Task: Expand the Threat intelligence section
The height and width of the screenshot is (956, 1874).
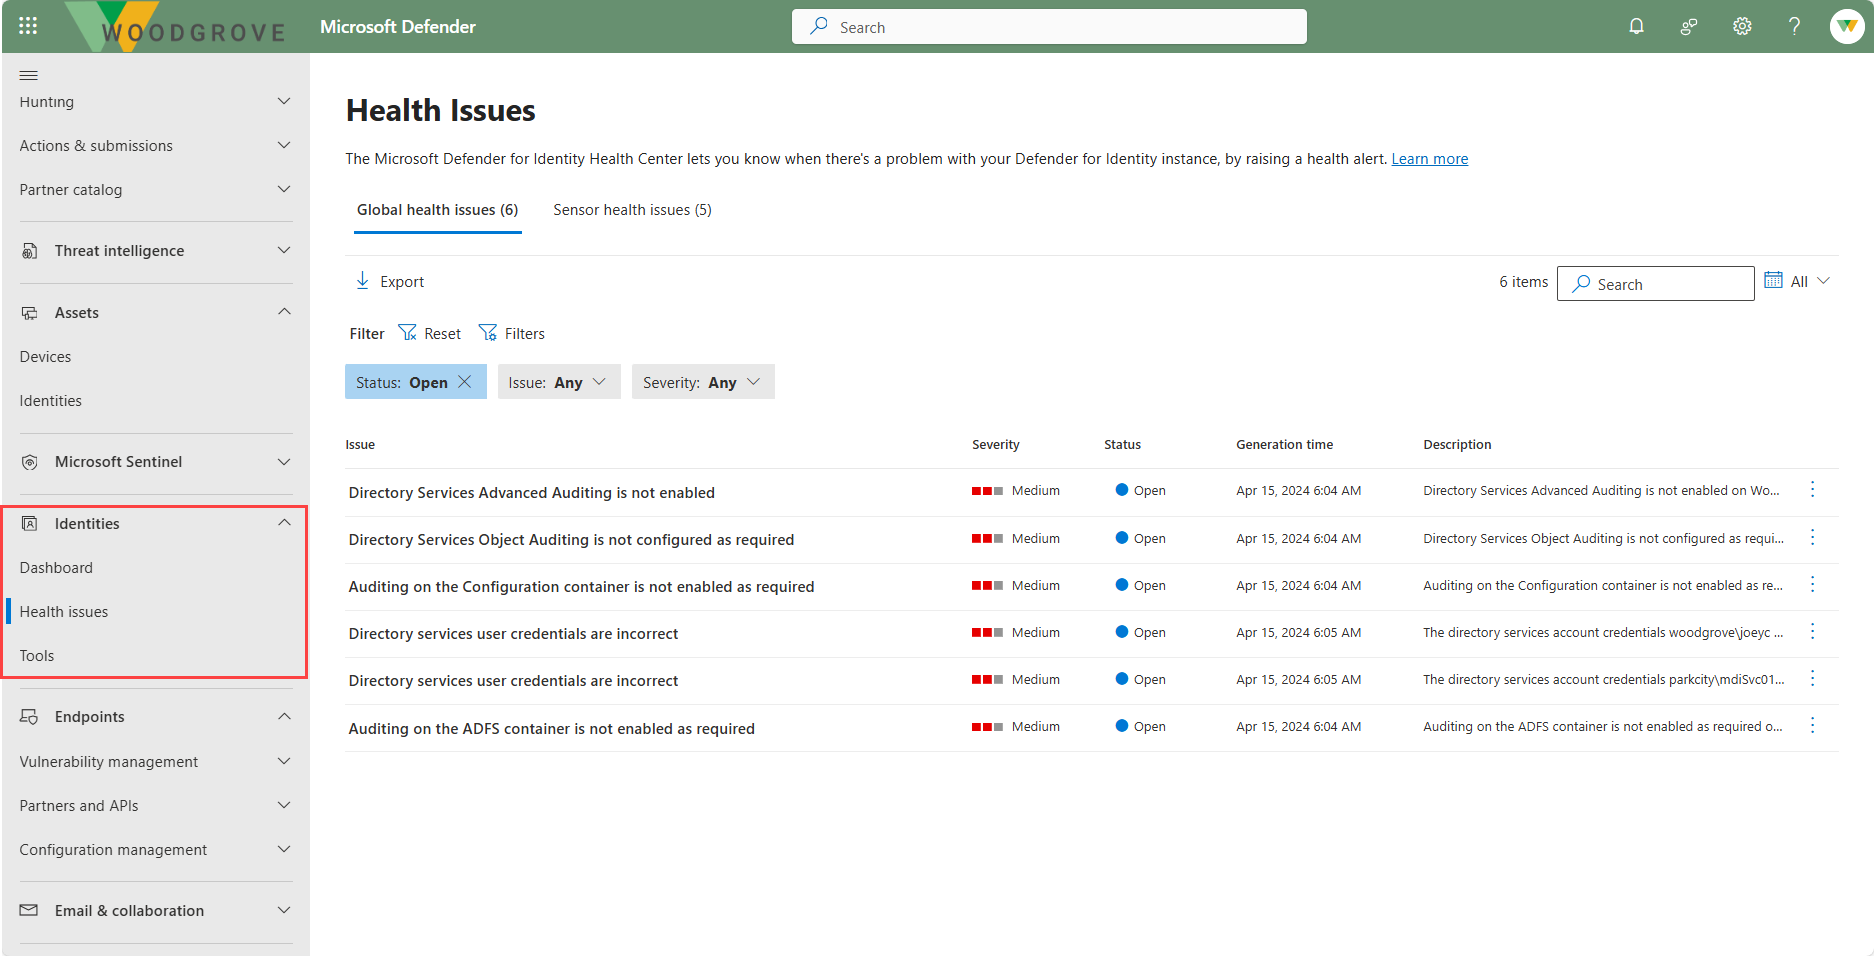Action: (155, 251)
